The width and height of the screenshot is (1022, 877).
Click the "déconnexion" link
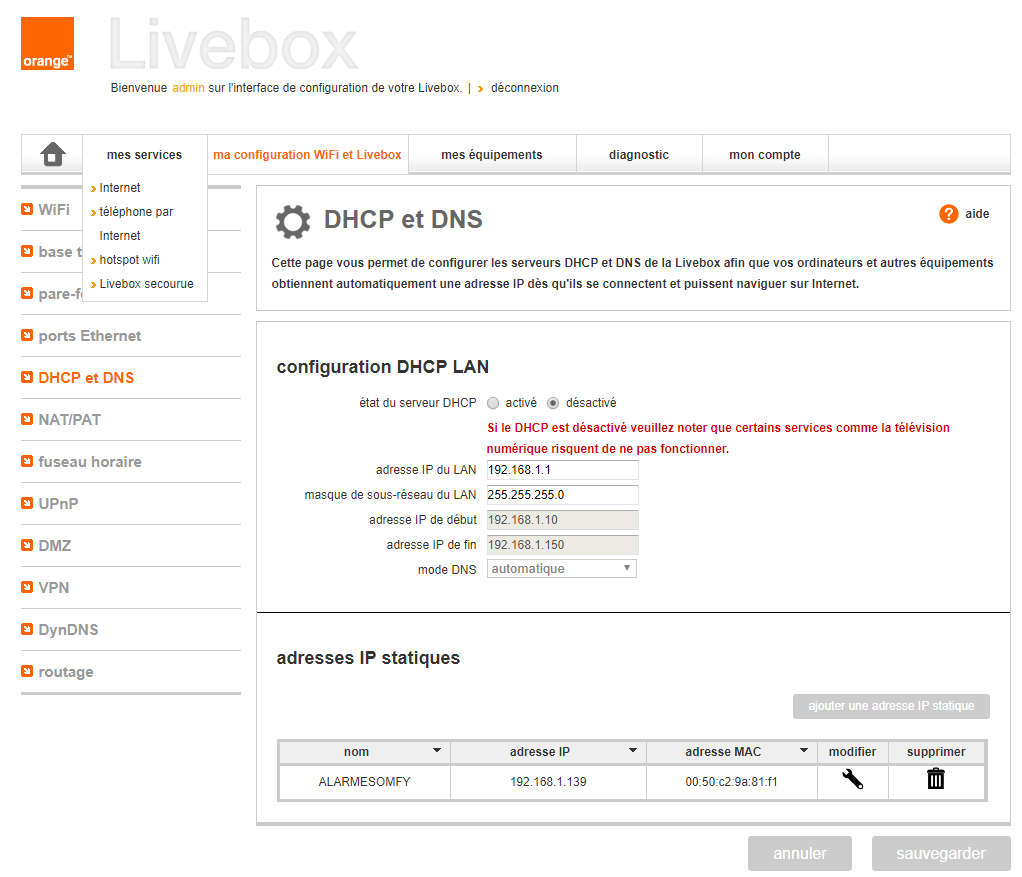[x=524, y=88]
